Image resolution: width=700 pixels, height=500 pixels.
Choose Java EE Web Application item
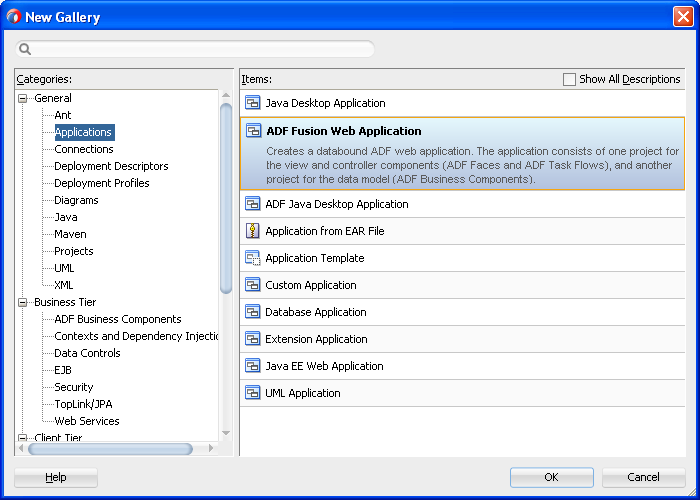pos(462,366)
